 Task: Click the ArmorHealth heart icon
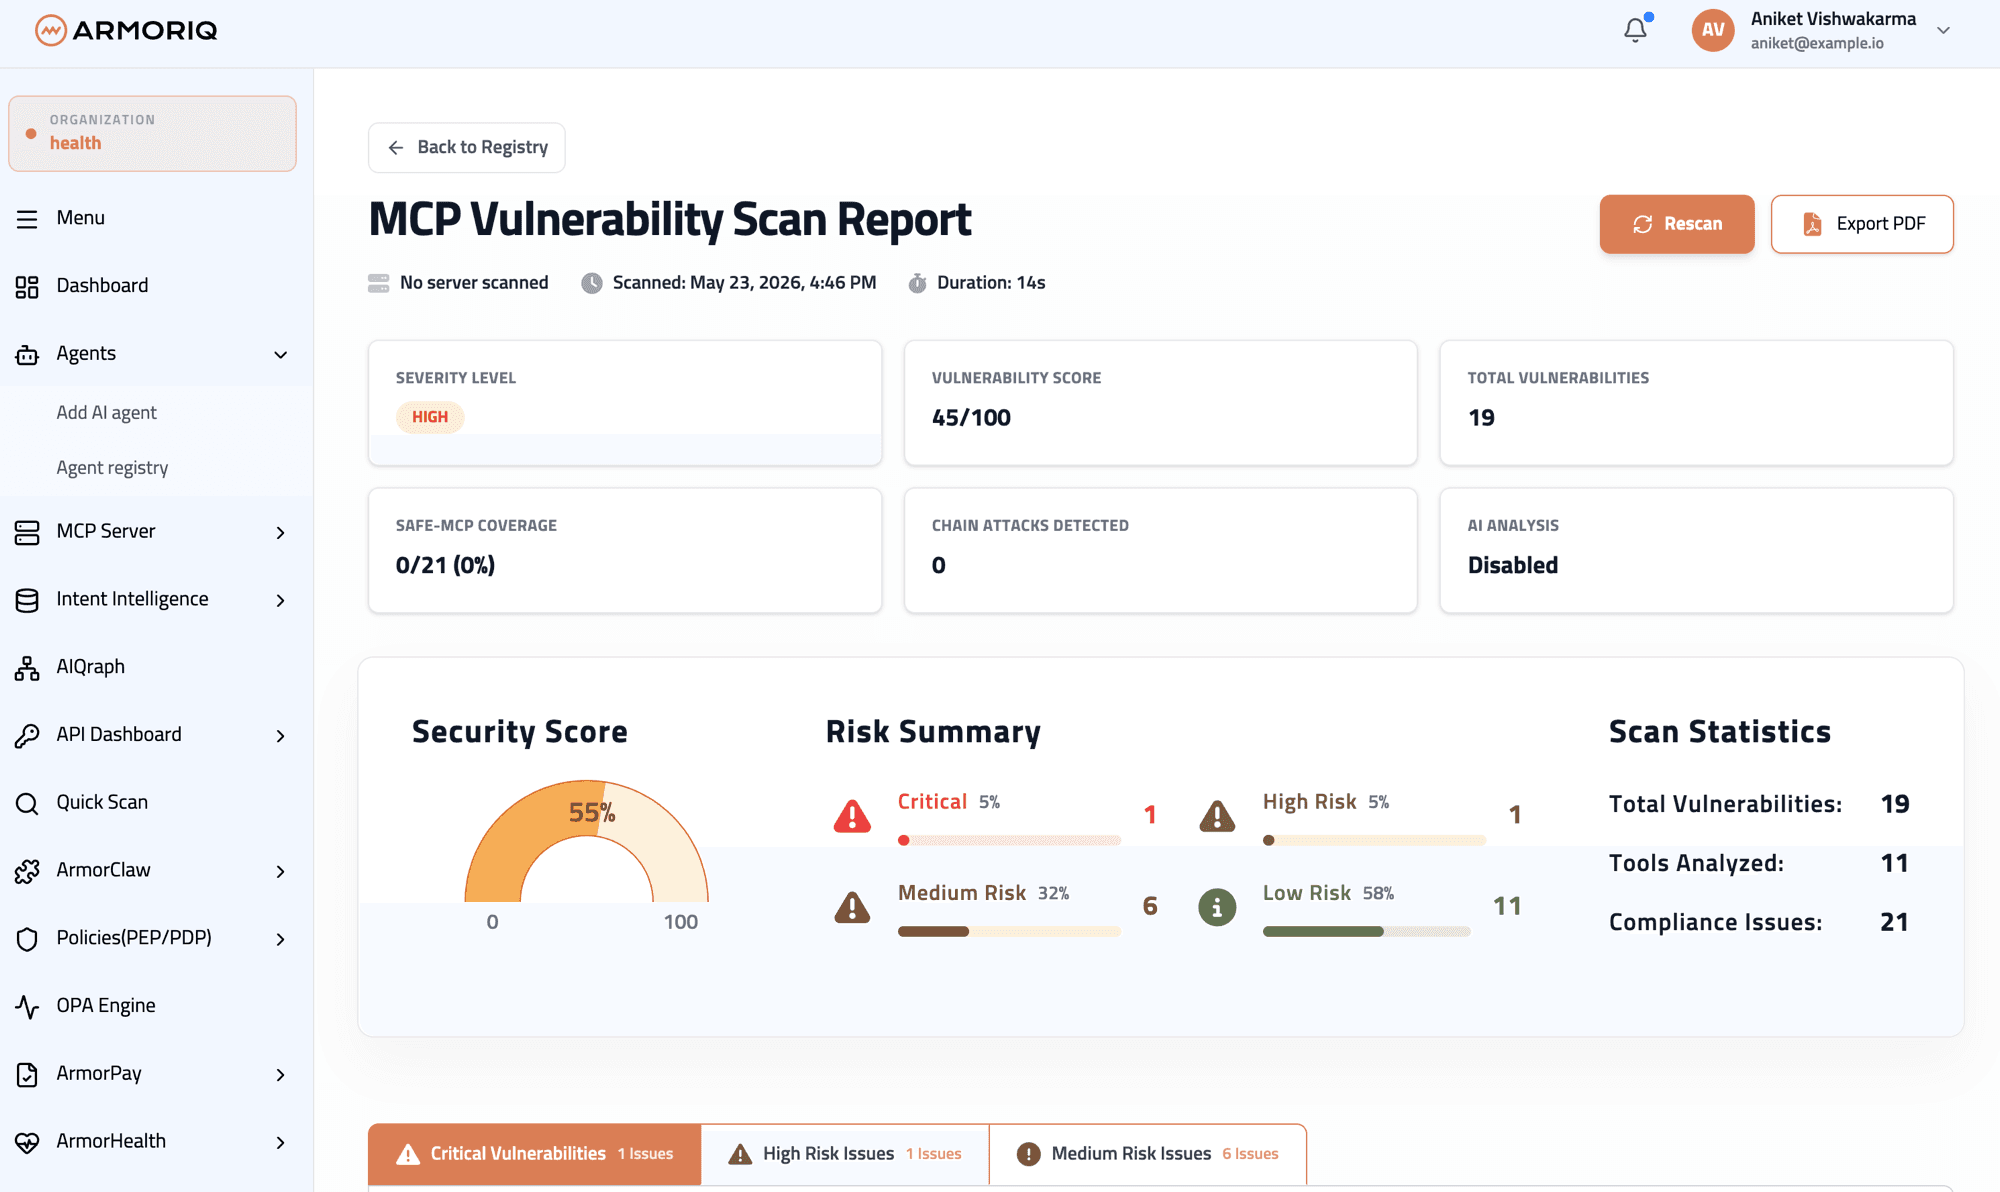pos(27,1142)
